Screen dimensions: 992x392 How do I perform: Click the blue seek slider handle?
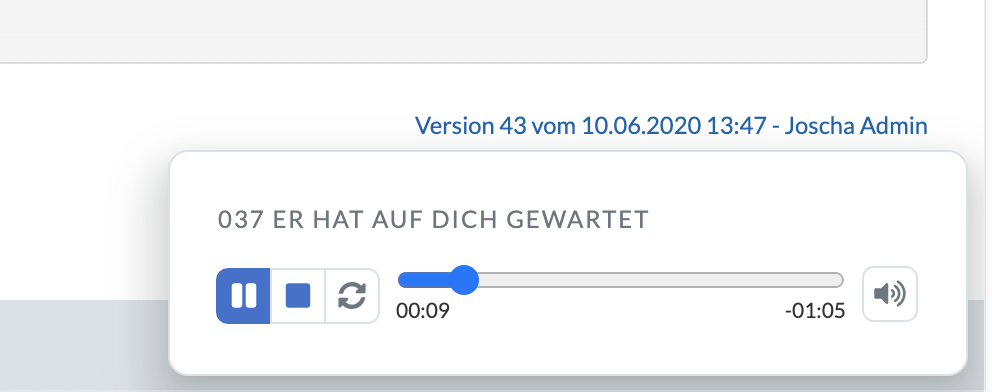[465, 280]
